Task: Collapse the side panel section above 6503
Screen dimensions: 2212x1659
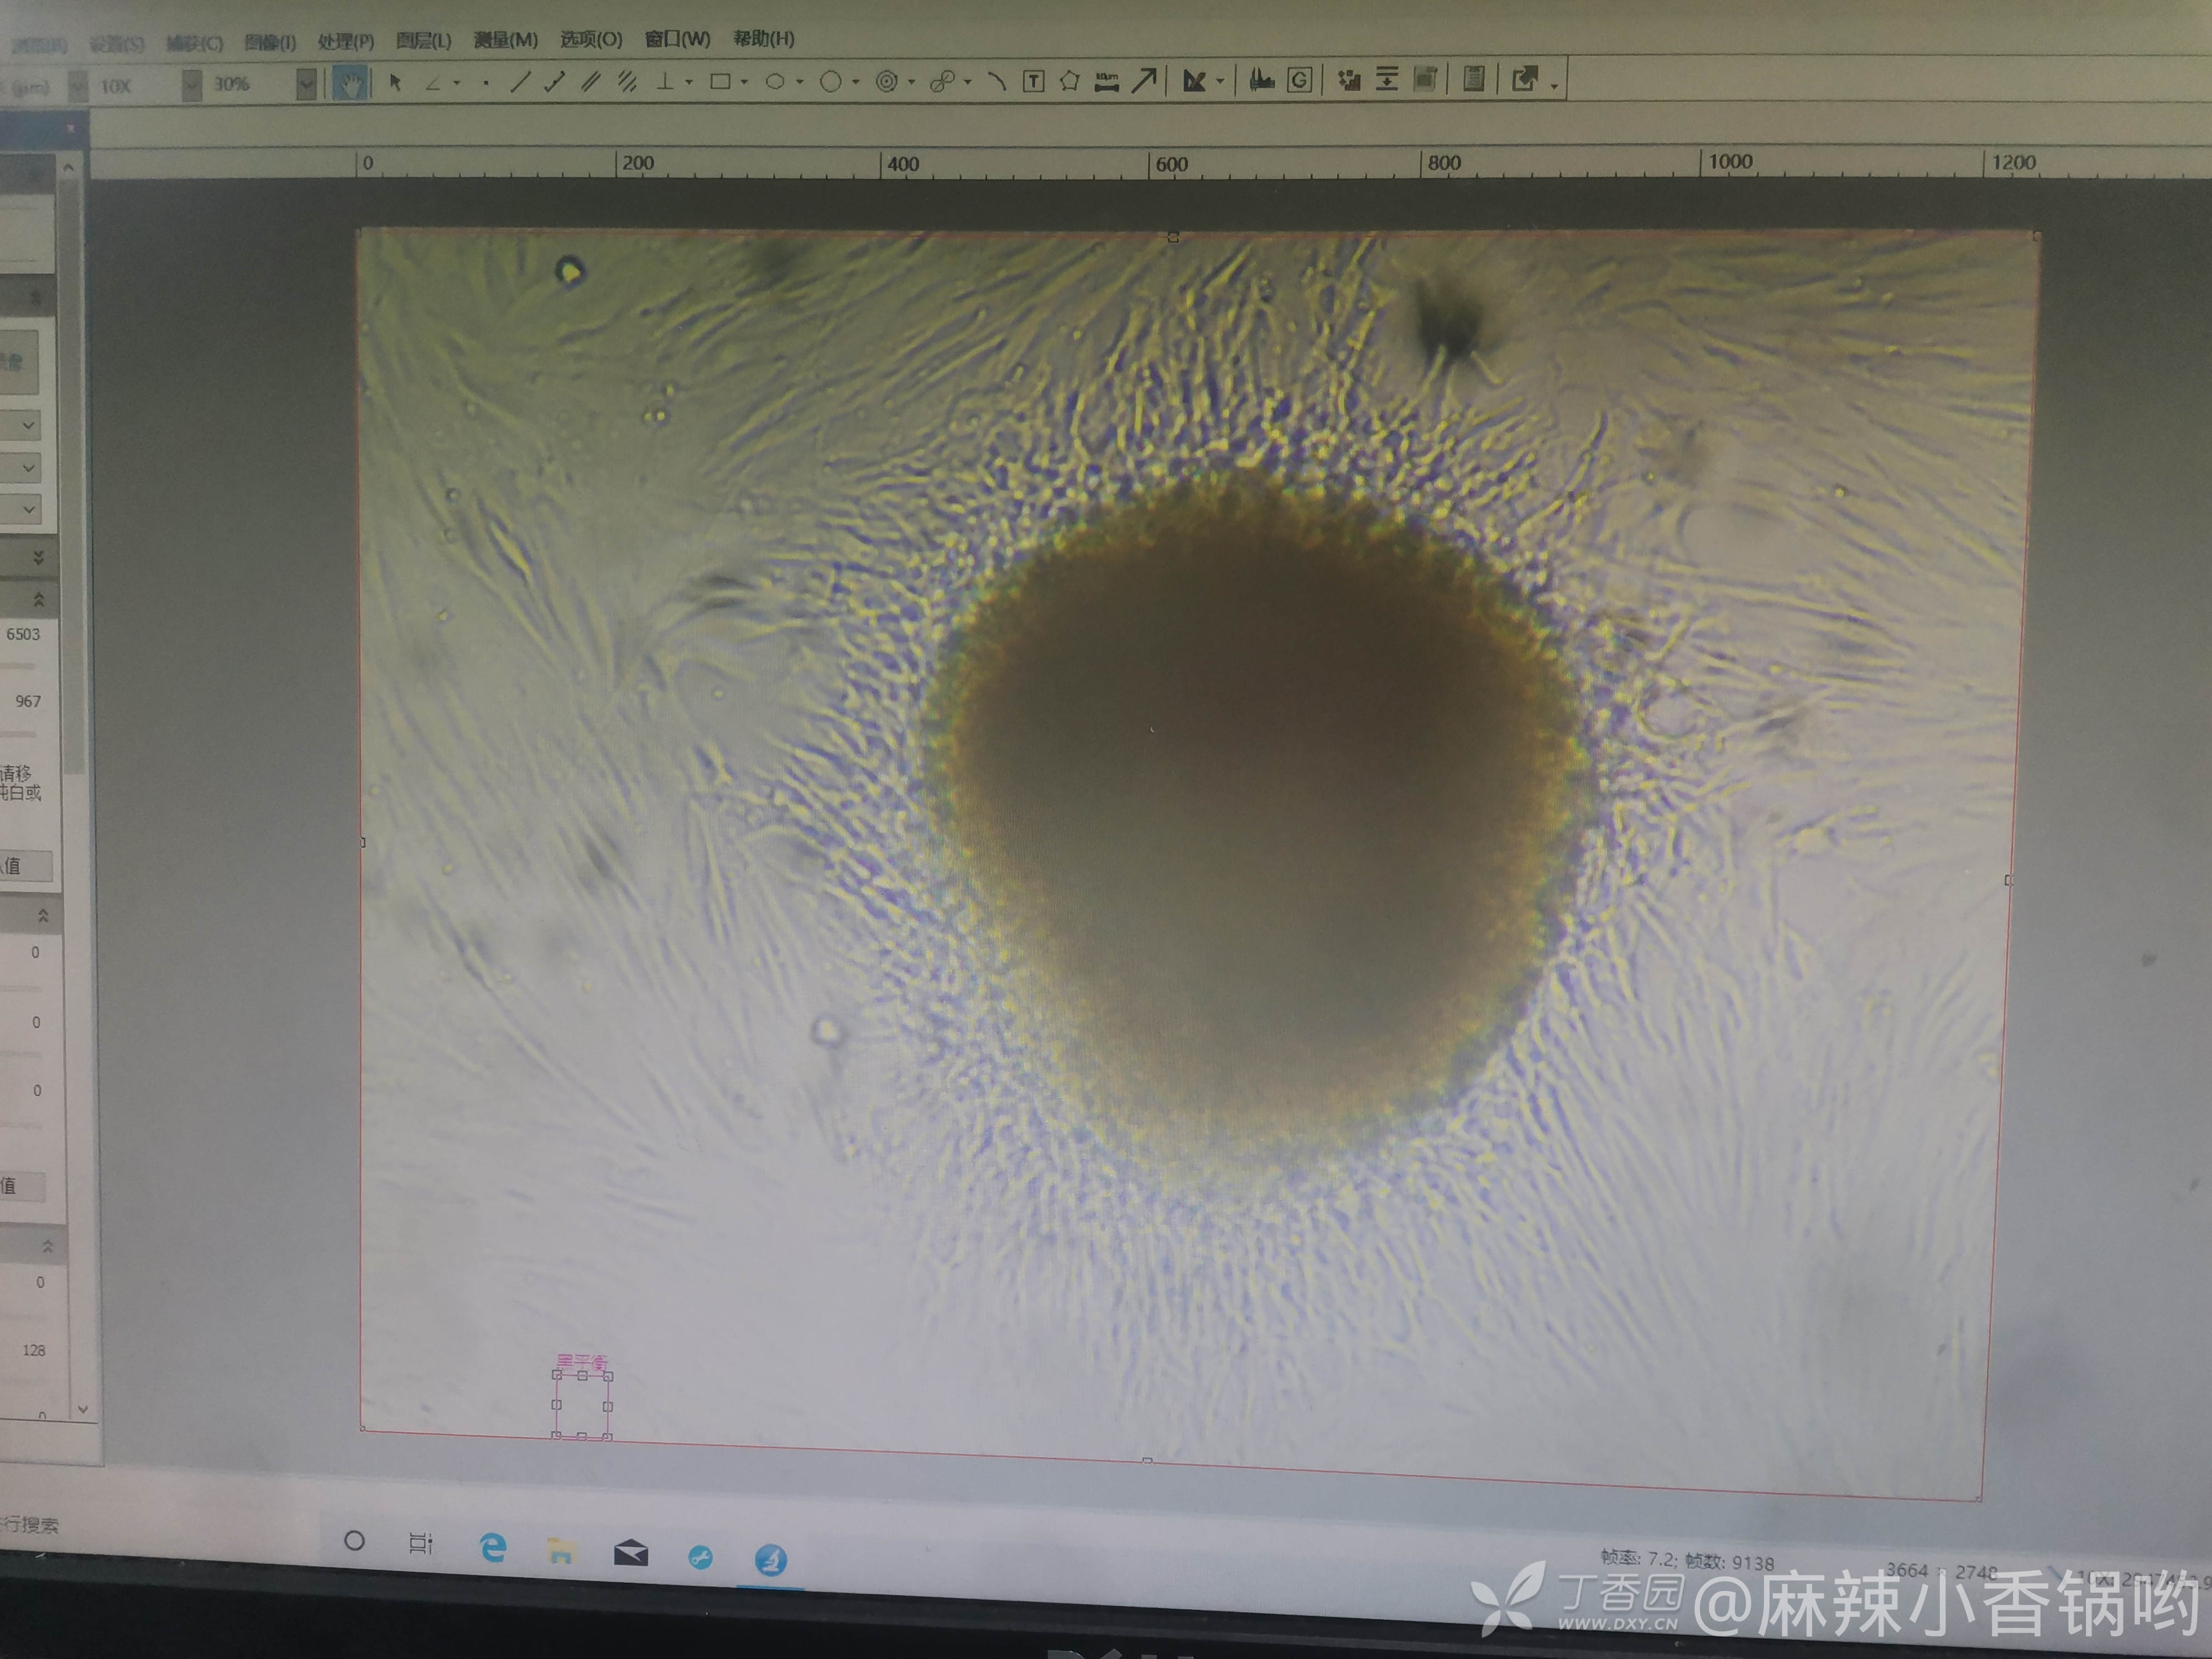Action: point(39,599)
